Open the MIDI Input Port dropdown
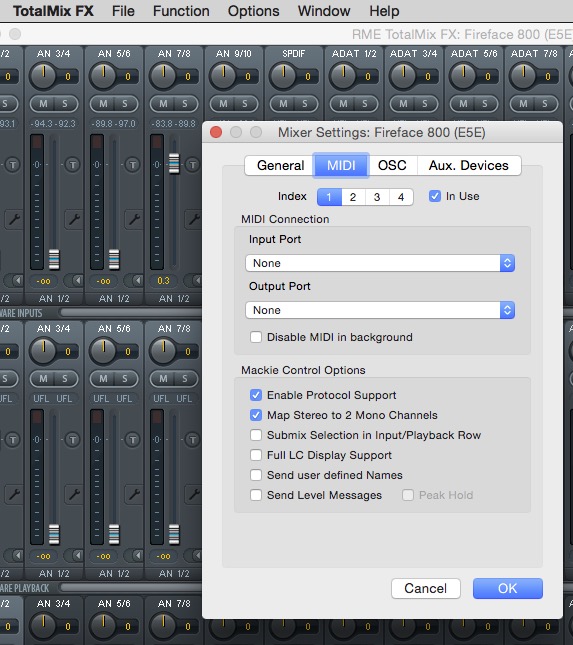The width and height of the screenshot is (573, 645). coord(380,263)
